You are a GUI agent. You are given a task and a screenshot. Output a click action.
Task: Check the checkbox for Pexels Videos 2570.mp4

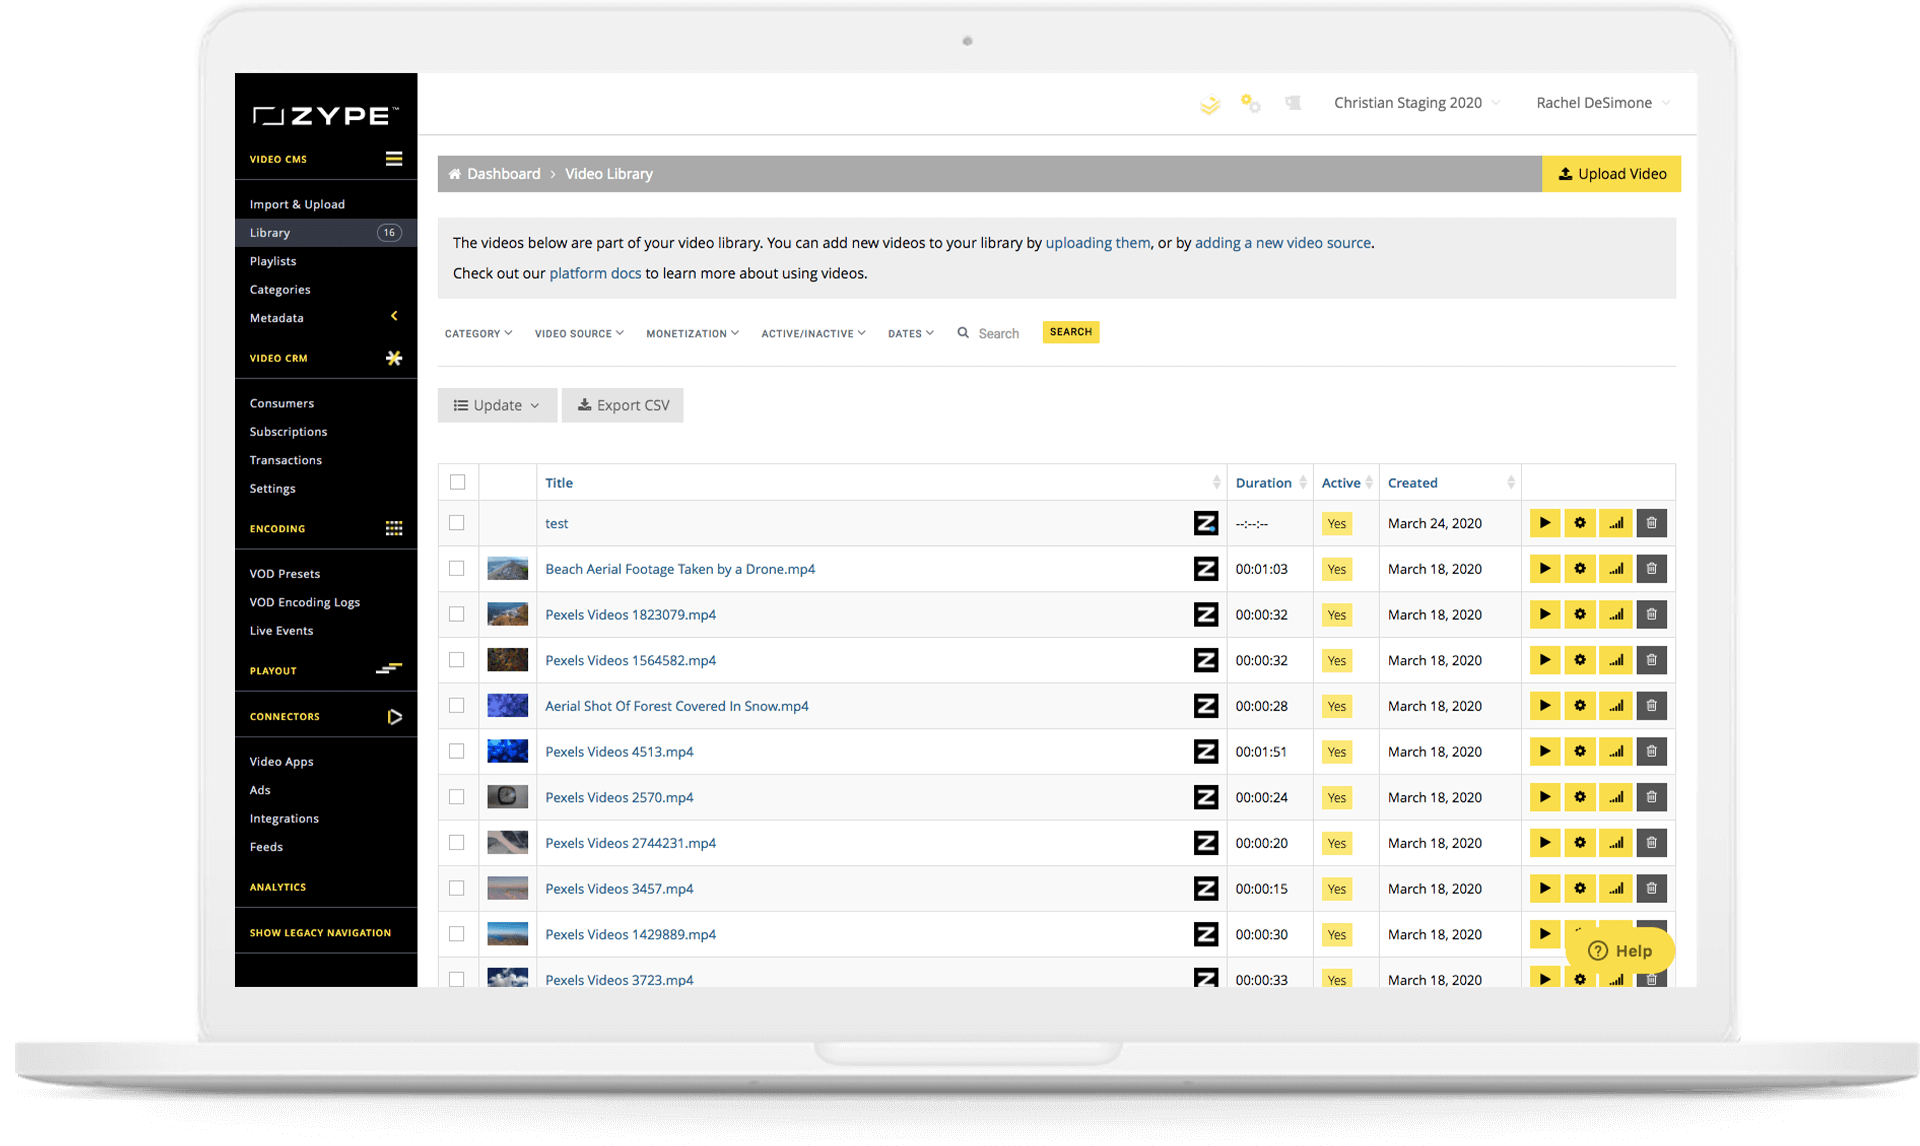pos(457,797)
